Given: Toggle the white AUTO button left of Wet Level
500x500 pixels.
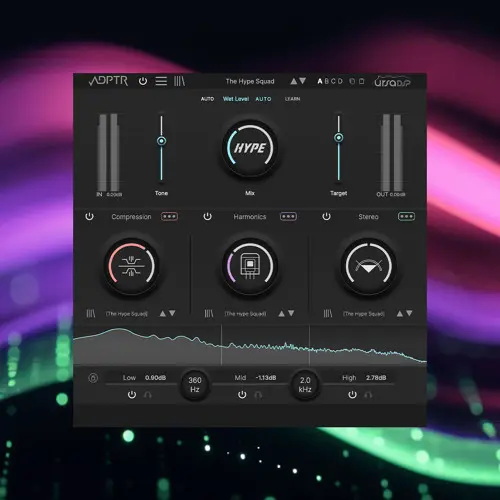Looking at the screenshot, I should (207, 99).
